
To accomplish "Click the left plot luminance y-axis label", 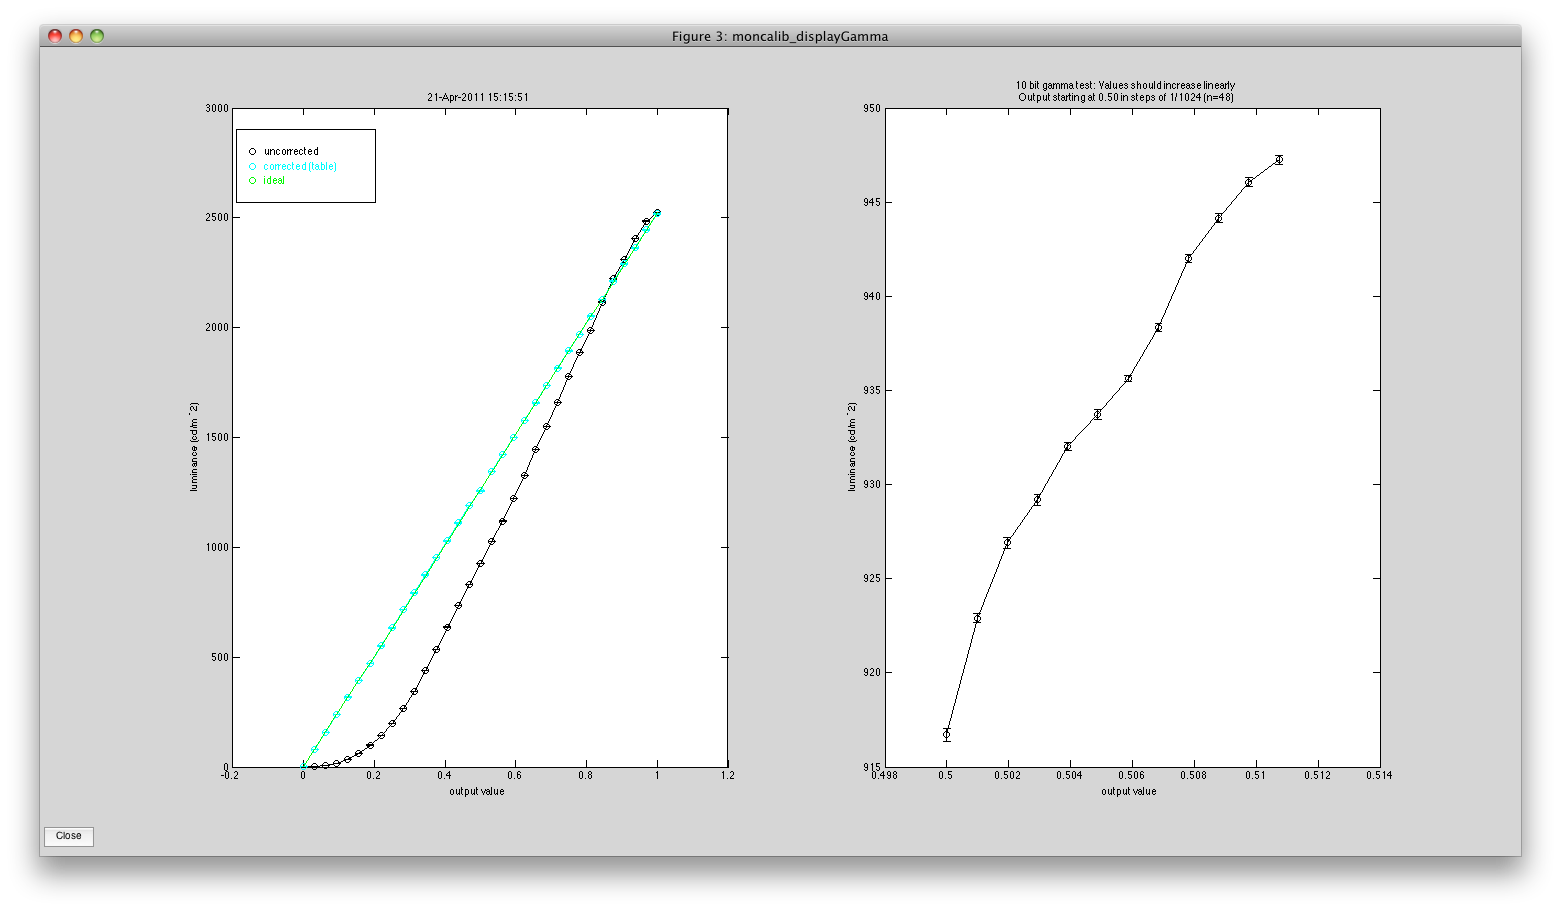I will click(194, 447).
